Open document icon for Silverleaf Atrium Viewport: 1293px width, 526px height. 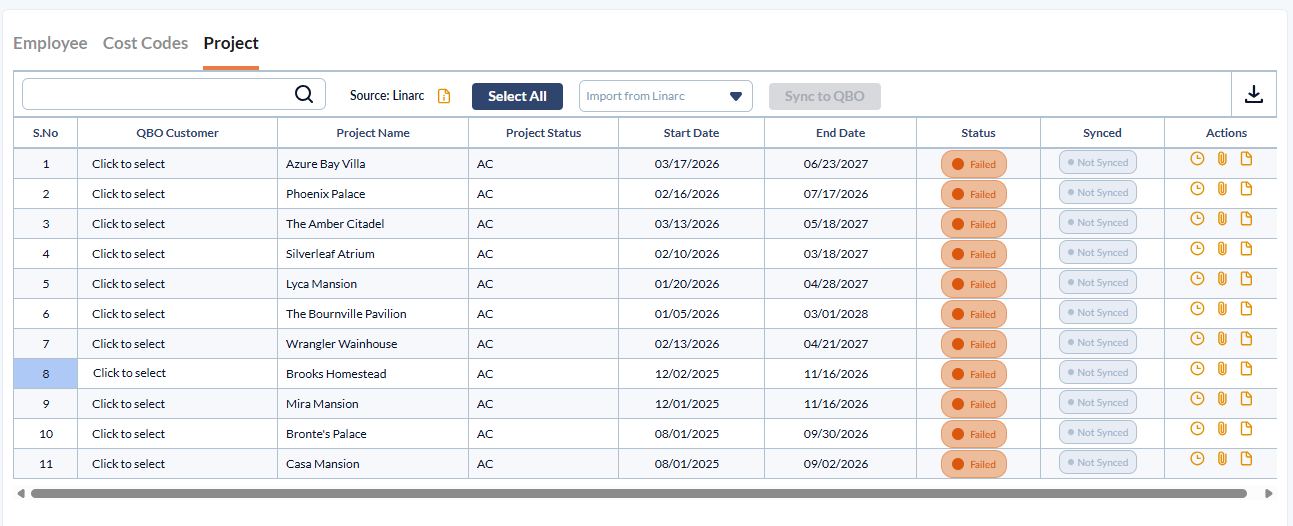tap(1246, 248)
